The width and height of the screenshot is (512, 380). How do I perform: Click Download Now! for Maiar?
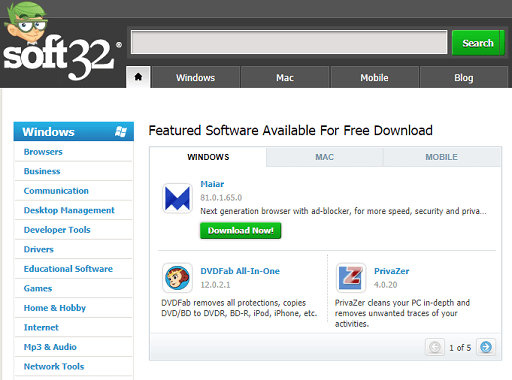click(x=241, y=231)
